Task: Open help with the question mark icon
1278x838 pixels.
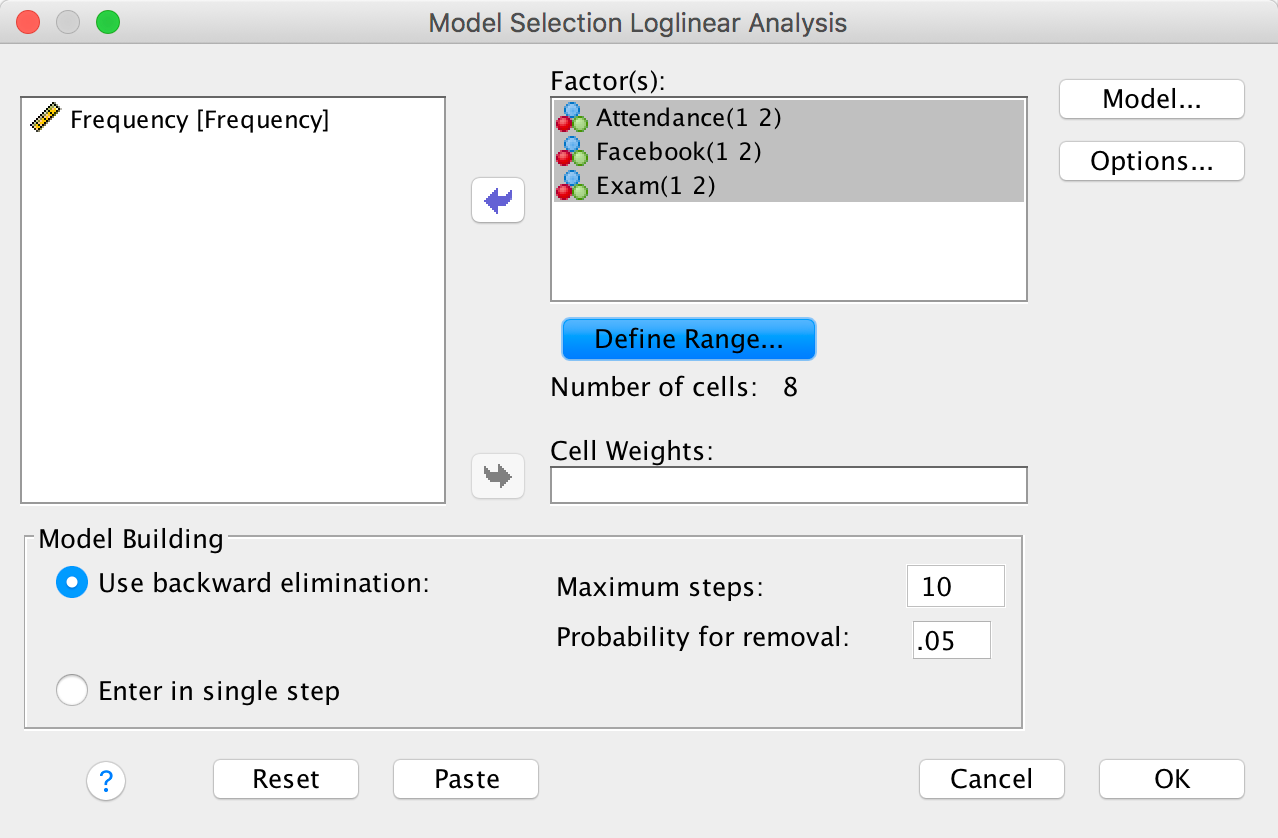Action: [106, 780]
